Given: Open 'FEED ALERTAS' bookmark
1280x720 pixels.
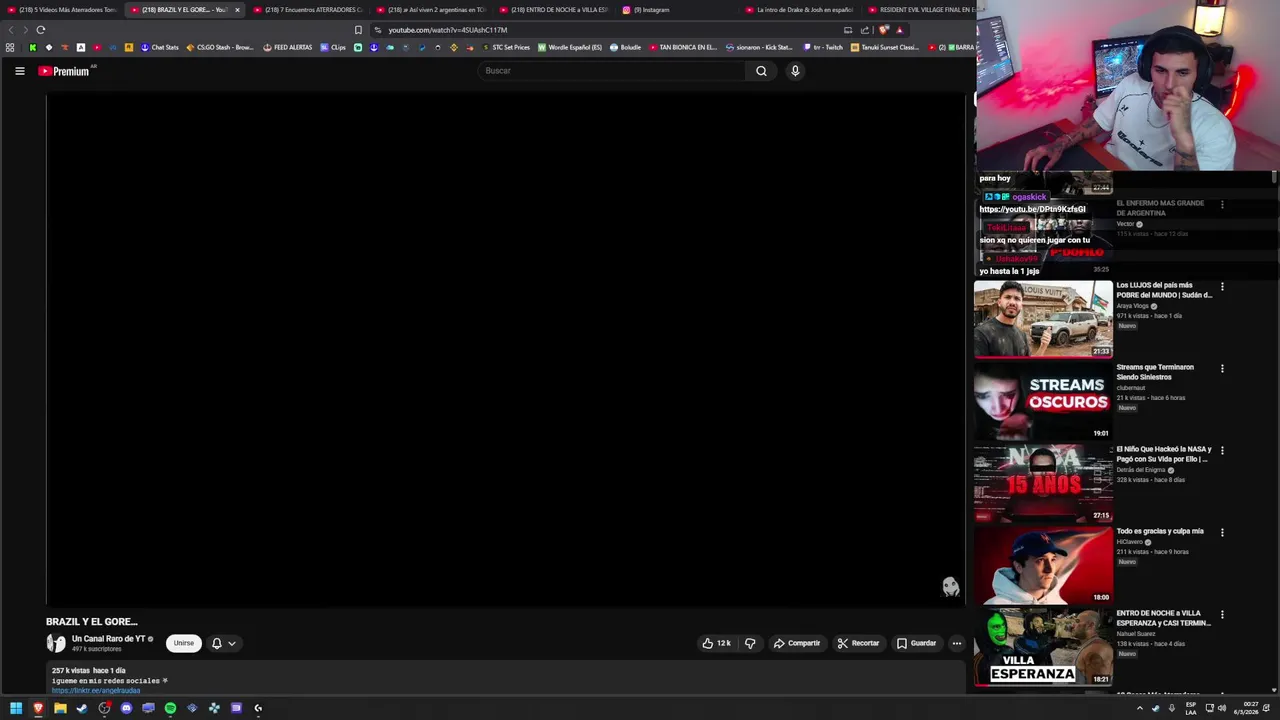Looking at the screenshot, I should point(287,47).
